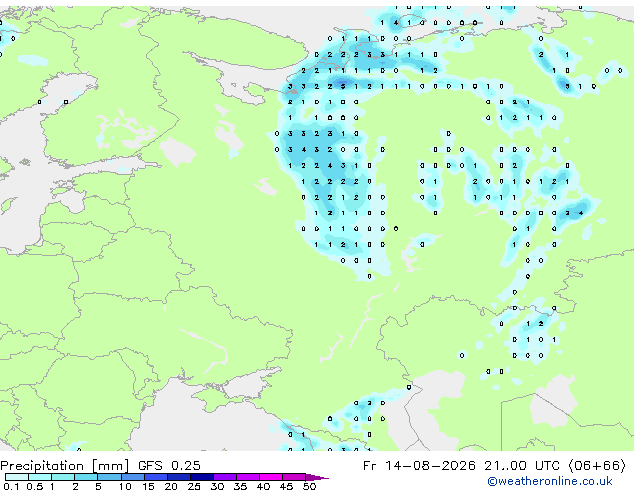This screenshot has width=634, height=490.
Task: Click the above-50 arrow tip of legend
Action: pos(317,477)
